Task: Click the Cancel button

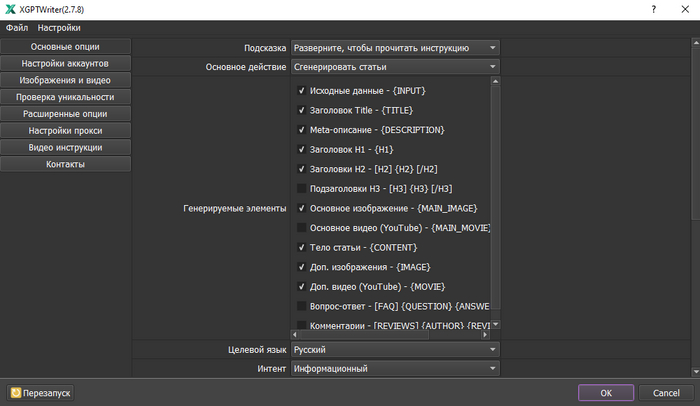Action: click(659, 393)
